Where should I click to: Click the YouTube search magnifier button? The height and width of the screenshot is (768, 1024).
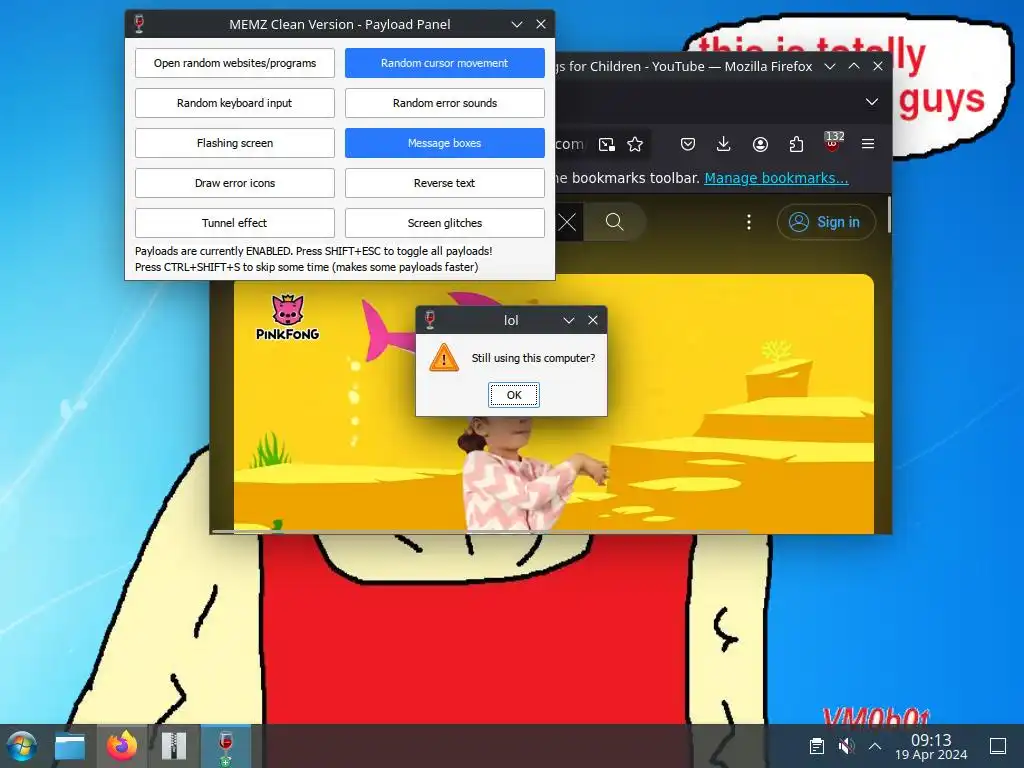pos(614,222)
